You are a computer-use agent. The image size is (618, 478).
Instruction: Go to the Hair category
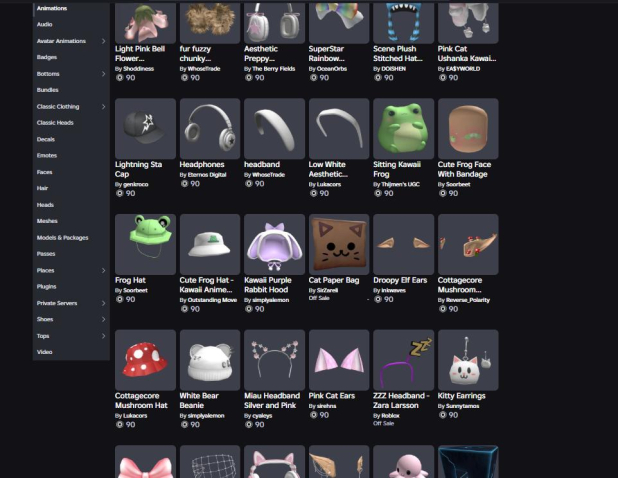[x=43, y=188]
